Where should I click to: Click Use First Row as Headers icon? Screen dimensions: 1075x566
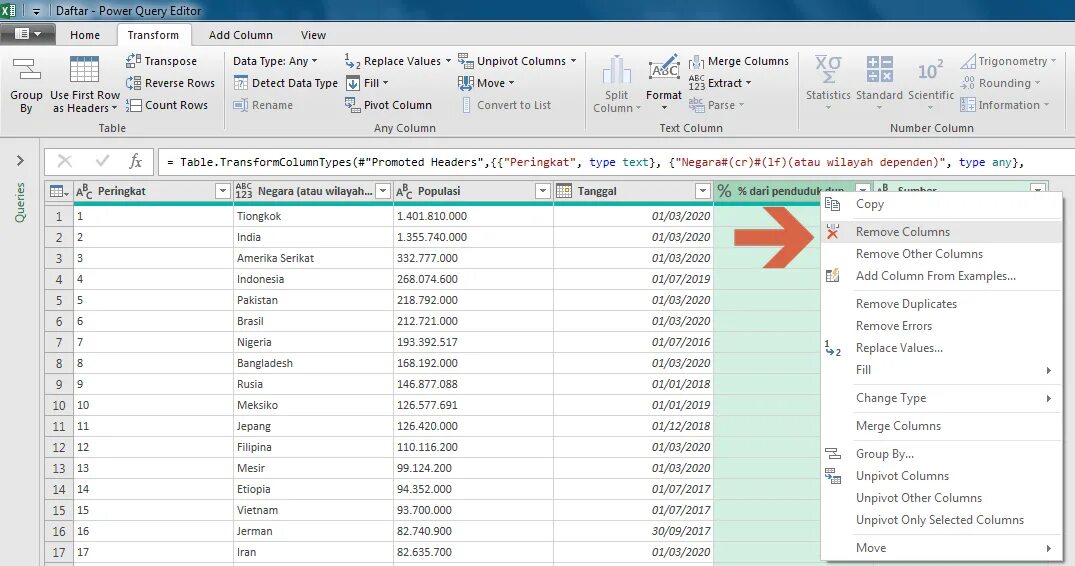tap(84, 70)
